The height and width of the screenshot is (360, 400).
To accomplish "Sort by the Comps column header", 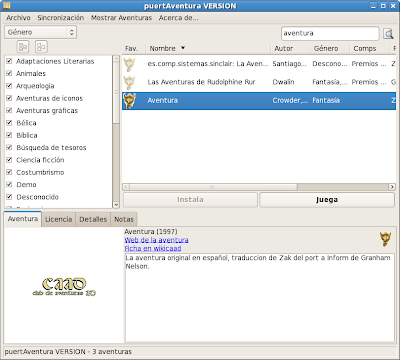I will [369, 48].
